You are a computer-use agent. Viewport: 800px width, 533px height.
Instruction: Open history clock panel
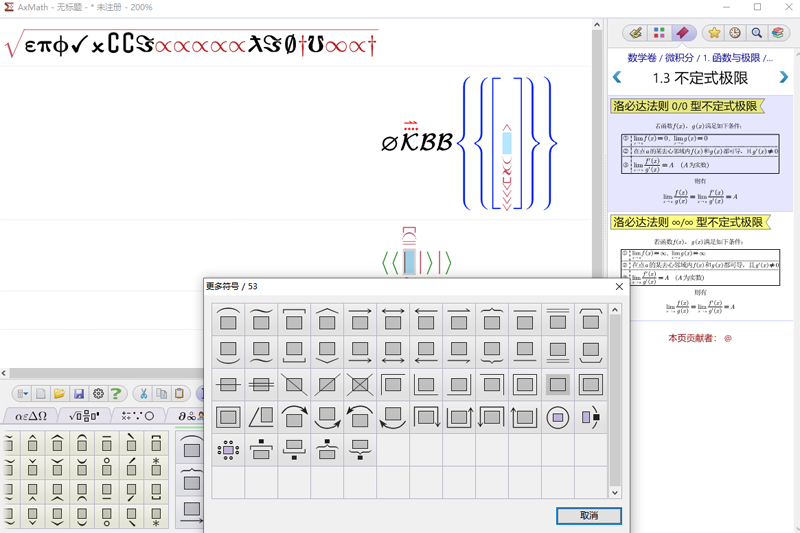[735, 33]
